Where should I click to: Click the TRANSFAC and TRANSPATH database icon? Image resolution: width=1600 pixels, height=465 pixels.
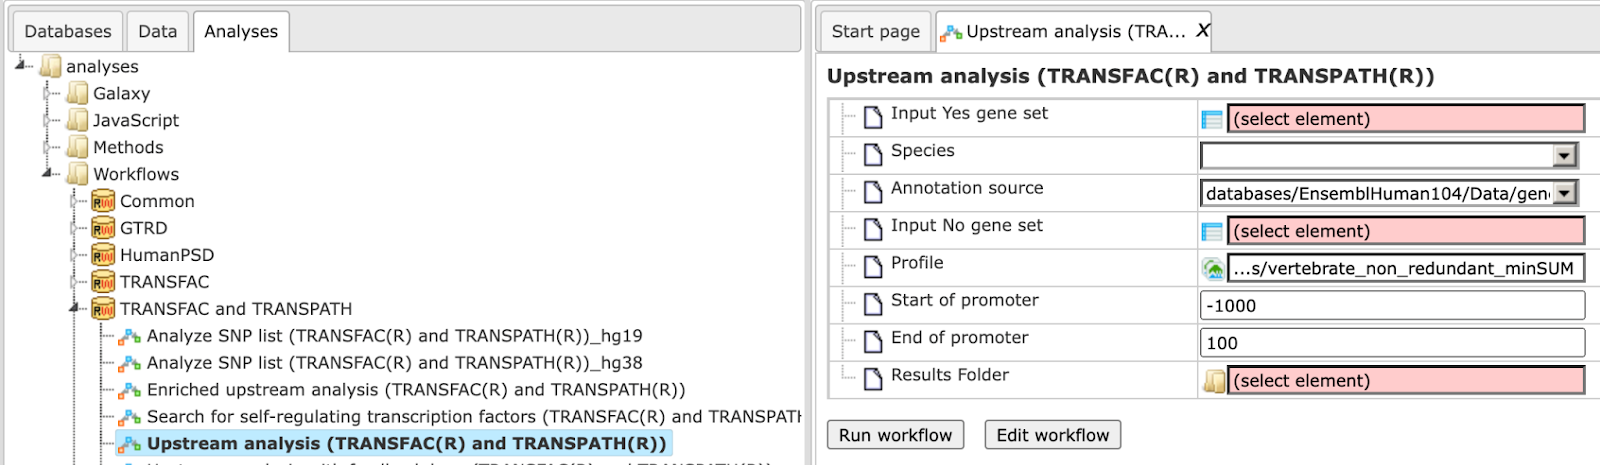click(103, 309)
